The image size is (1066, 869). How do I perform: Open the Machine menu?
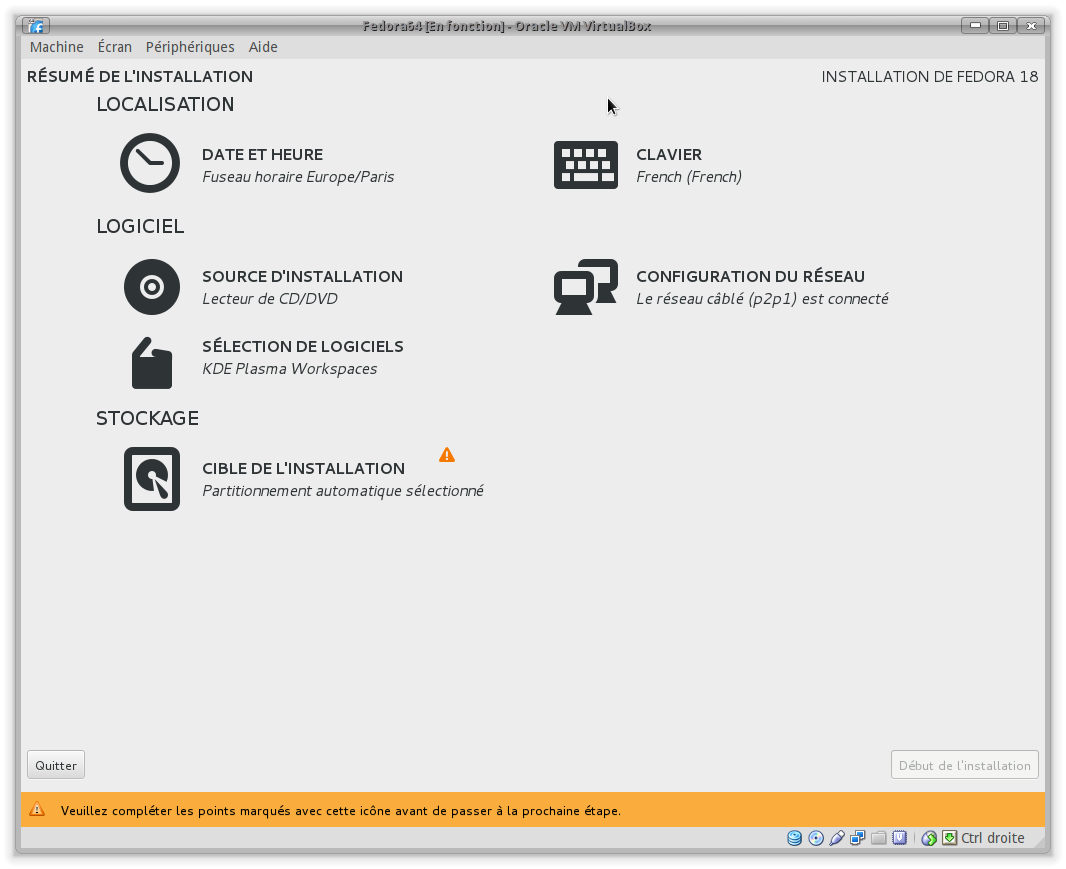click(x=56, y=47)
